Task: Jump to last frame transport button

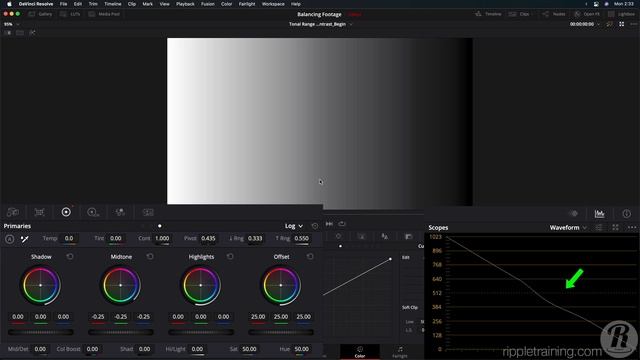Action: pos(329,224)
